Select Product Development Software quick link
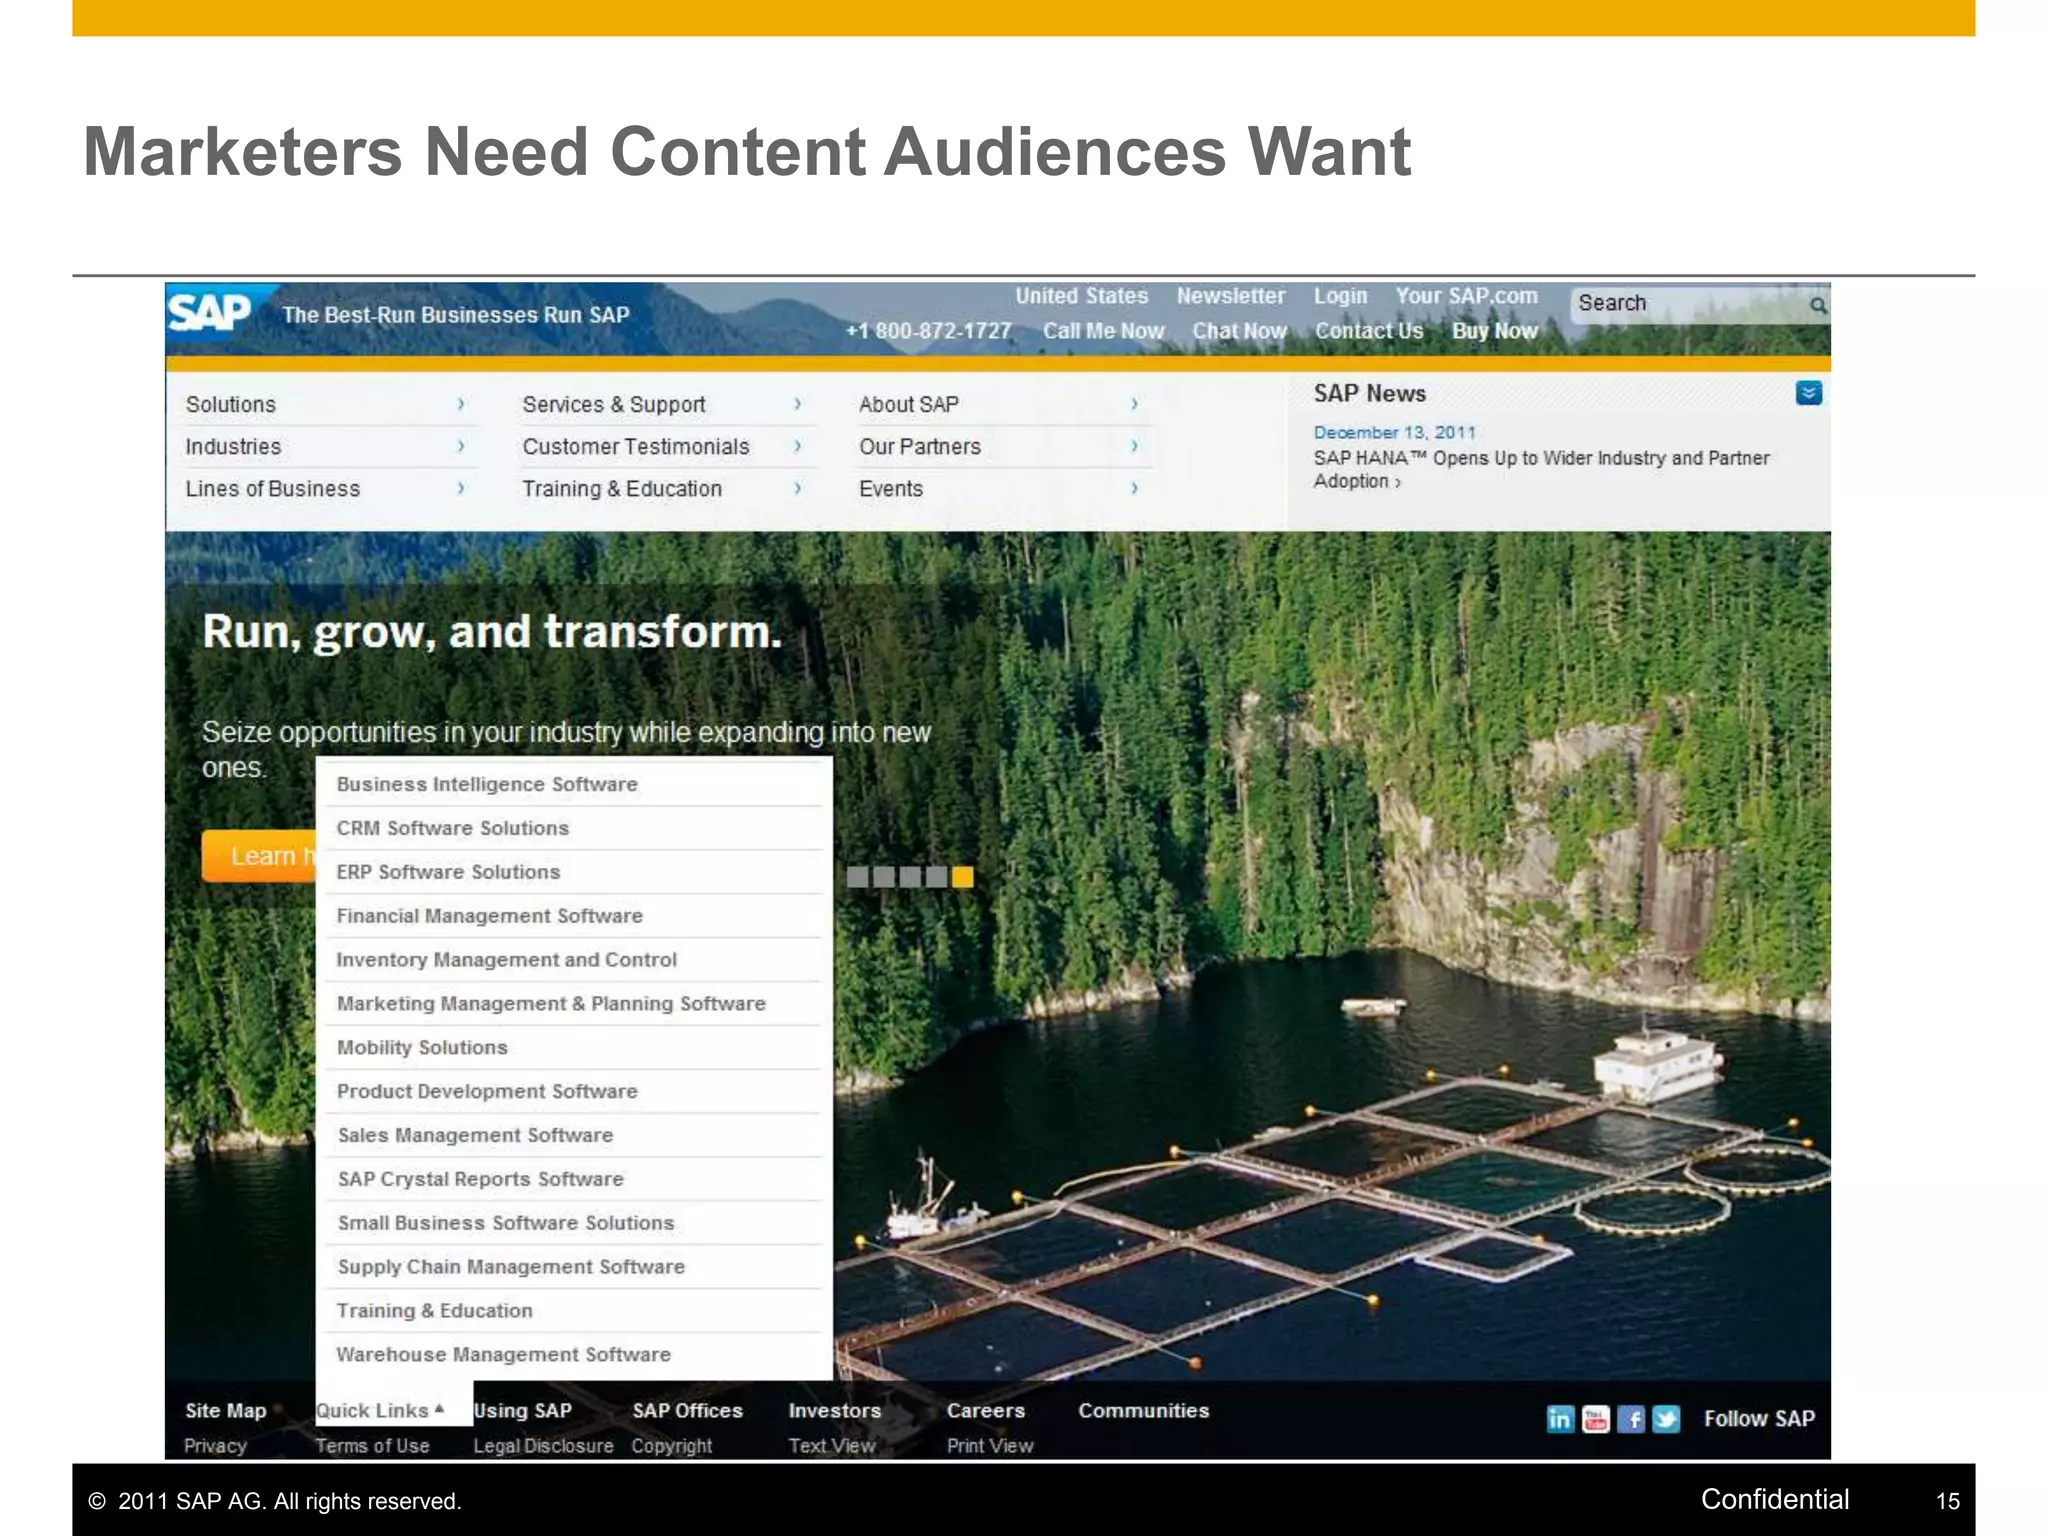The image size is (2048, 1536). point(575,1092)
